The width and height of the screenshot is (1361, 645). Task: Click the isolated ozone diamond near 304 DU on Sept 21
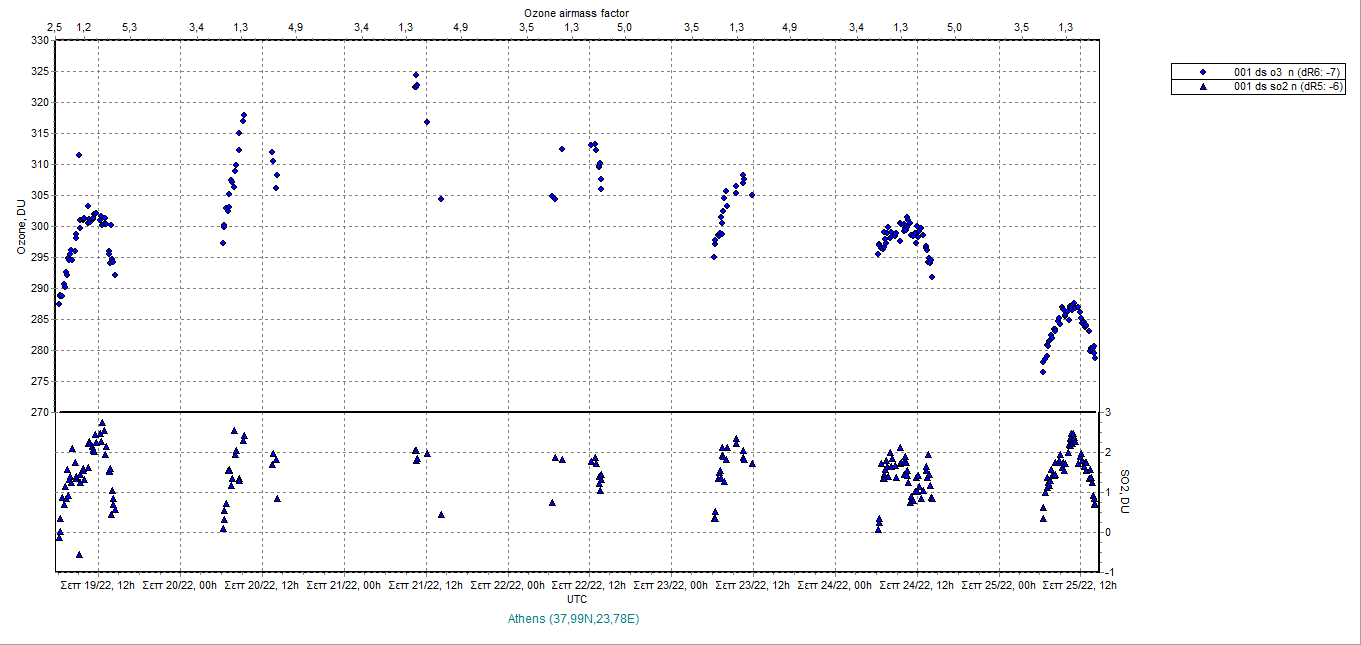point(440,198)
